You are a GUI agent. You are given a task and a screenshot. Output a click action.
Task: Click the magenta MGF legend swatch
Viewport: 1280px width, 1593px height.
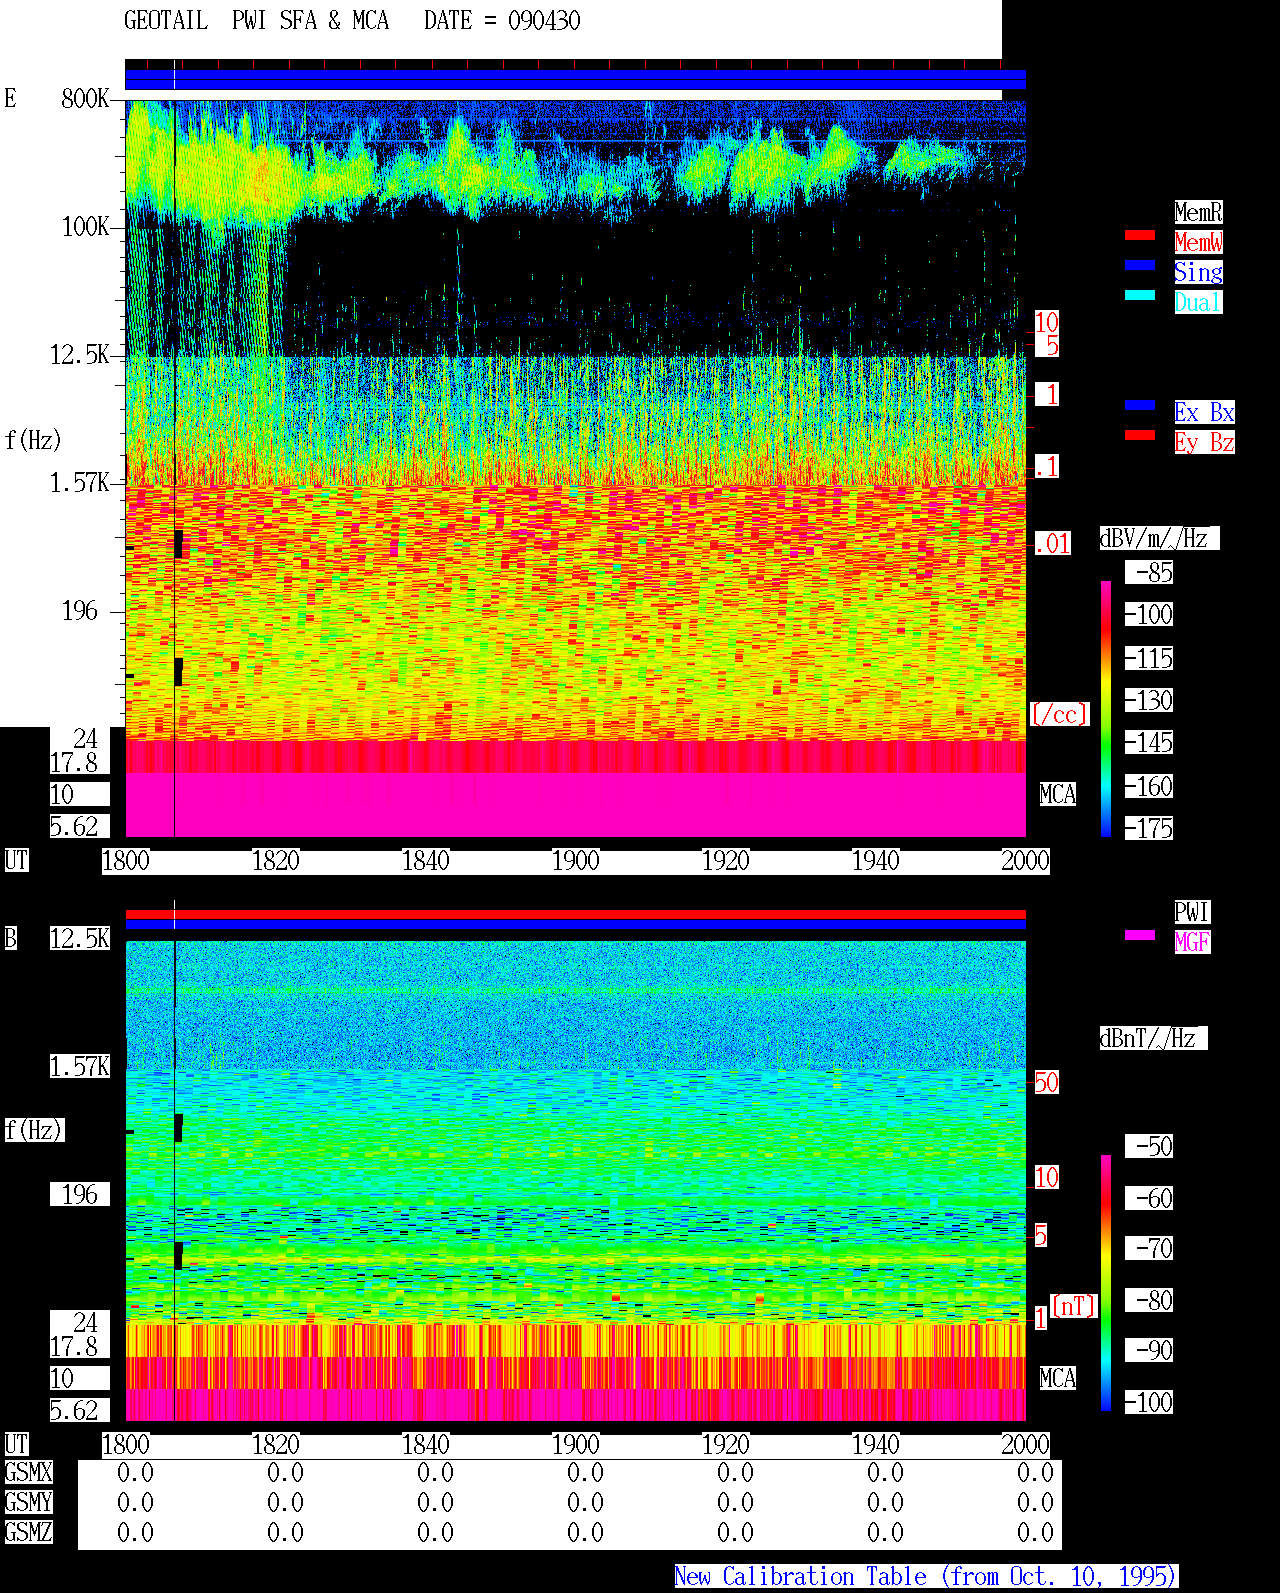coord(1140,935)
